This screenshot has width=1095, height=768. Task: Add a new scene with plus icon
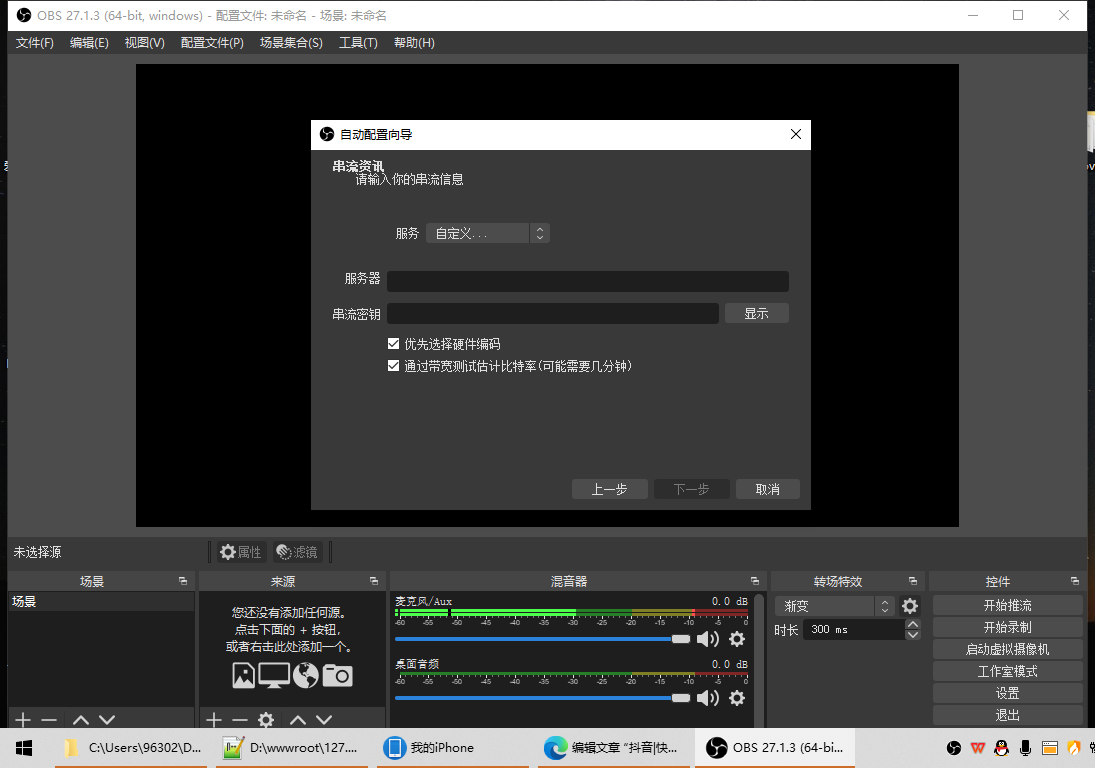(x=23, y=720)
